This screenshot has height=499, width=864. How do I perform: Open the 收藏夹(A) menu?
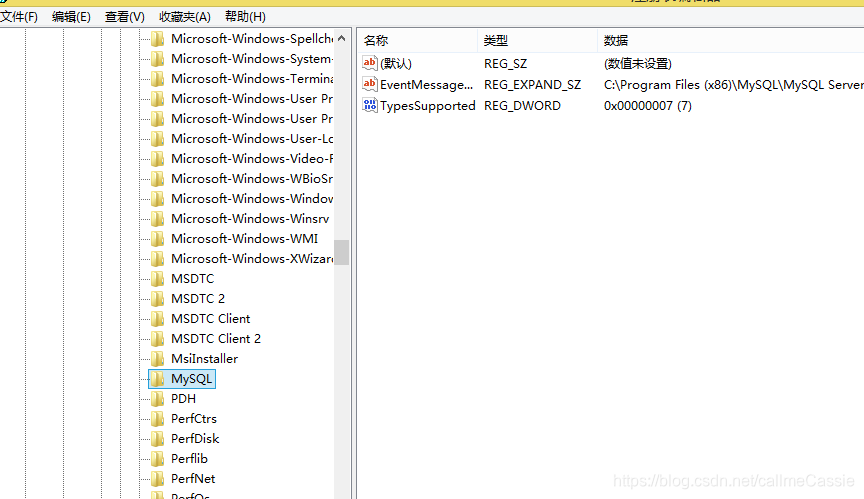(x=185, y=17)
